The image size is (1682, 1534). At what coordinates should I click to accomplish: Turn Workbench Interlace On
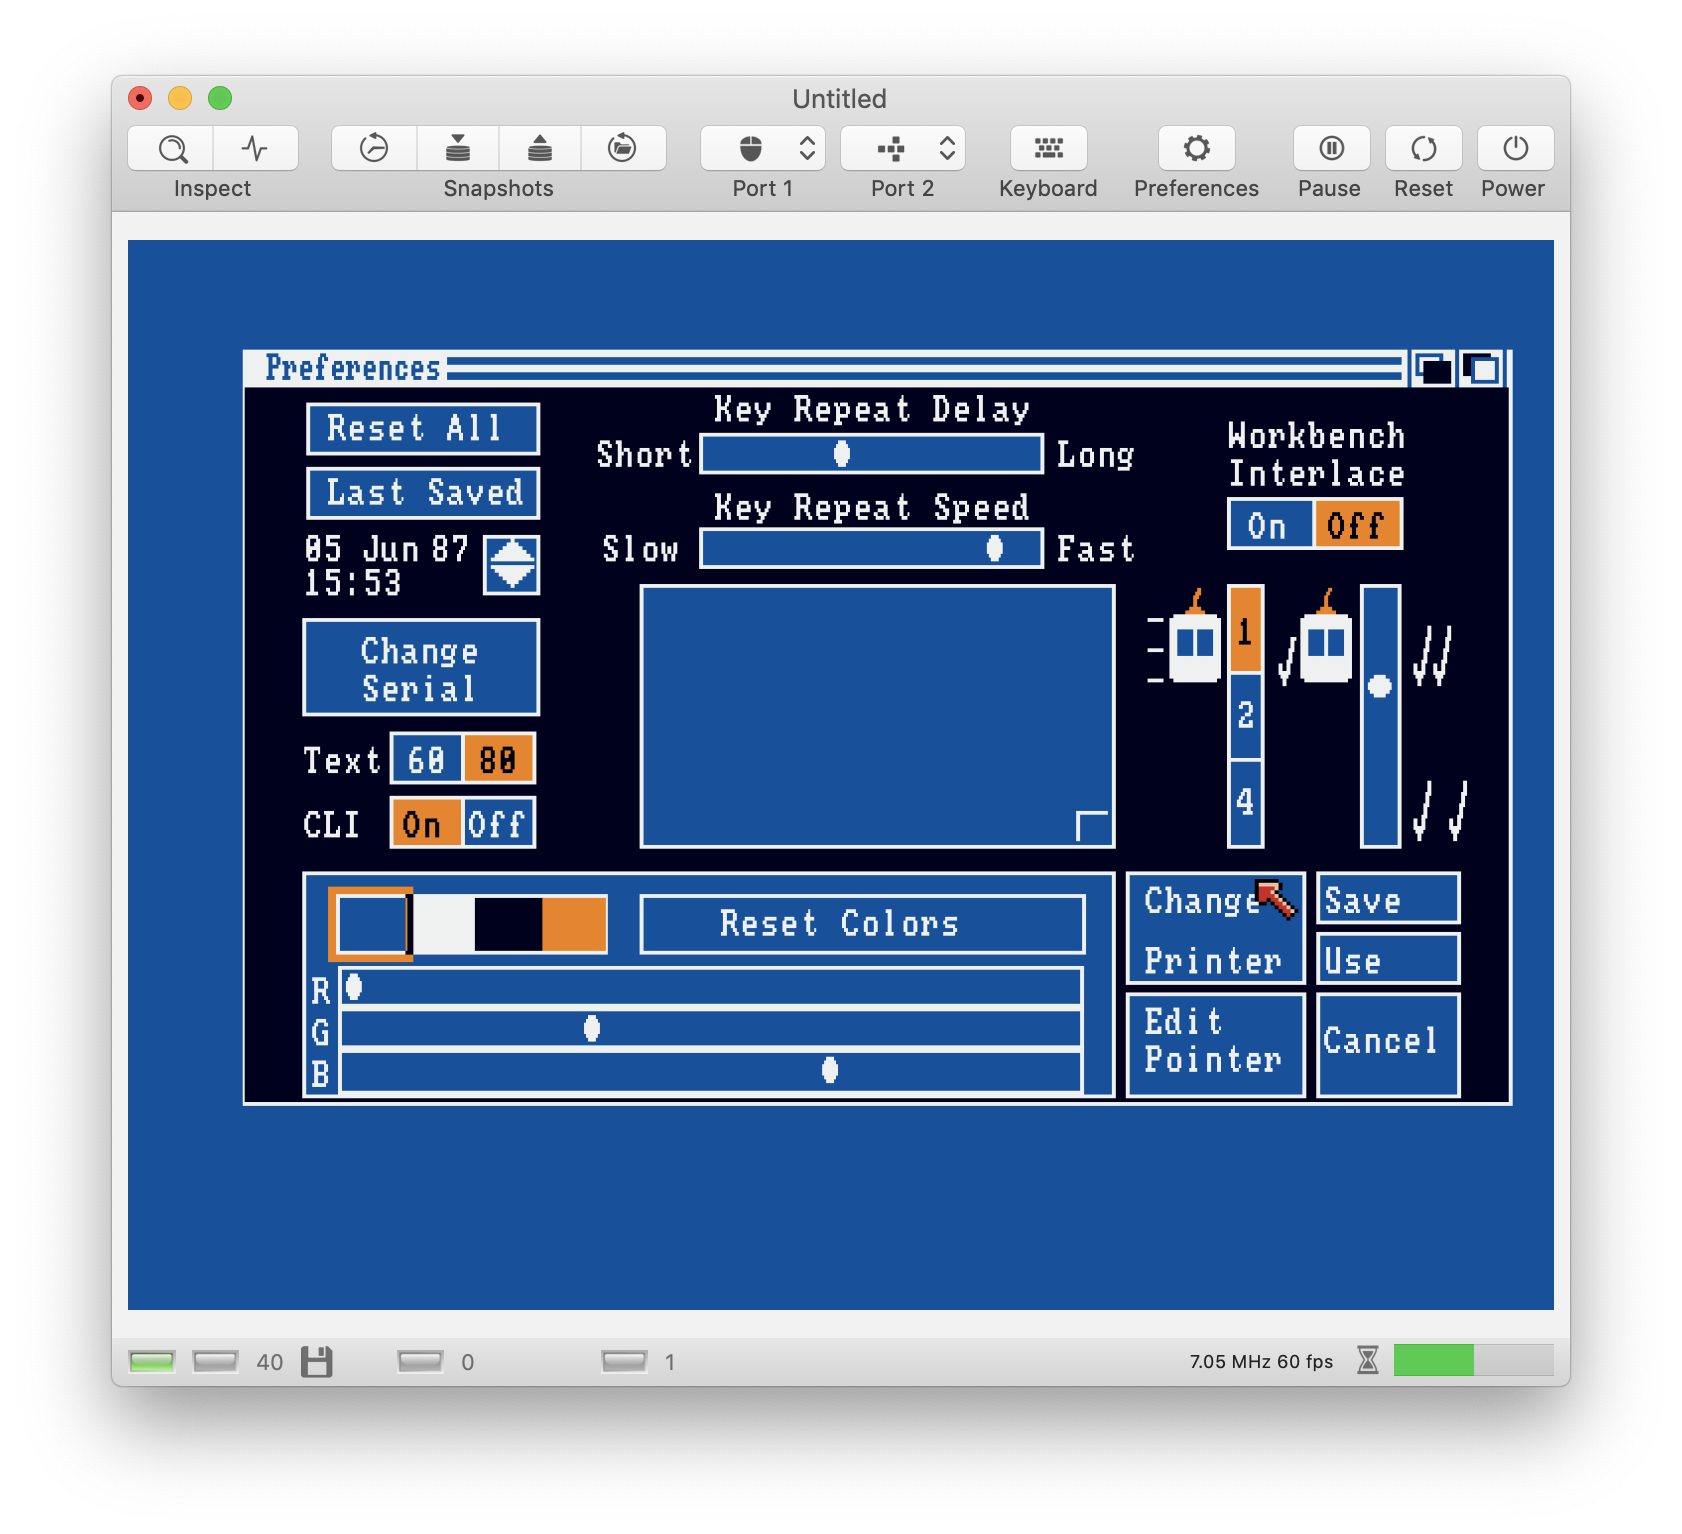click(x=1270, y=525)
